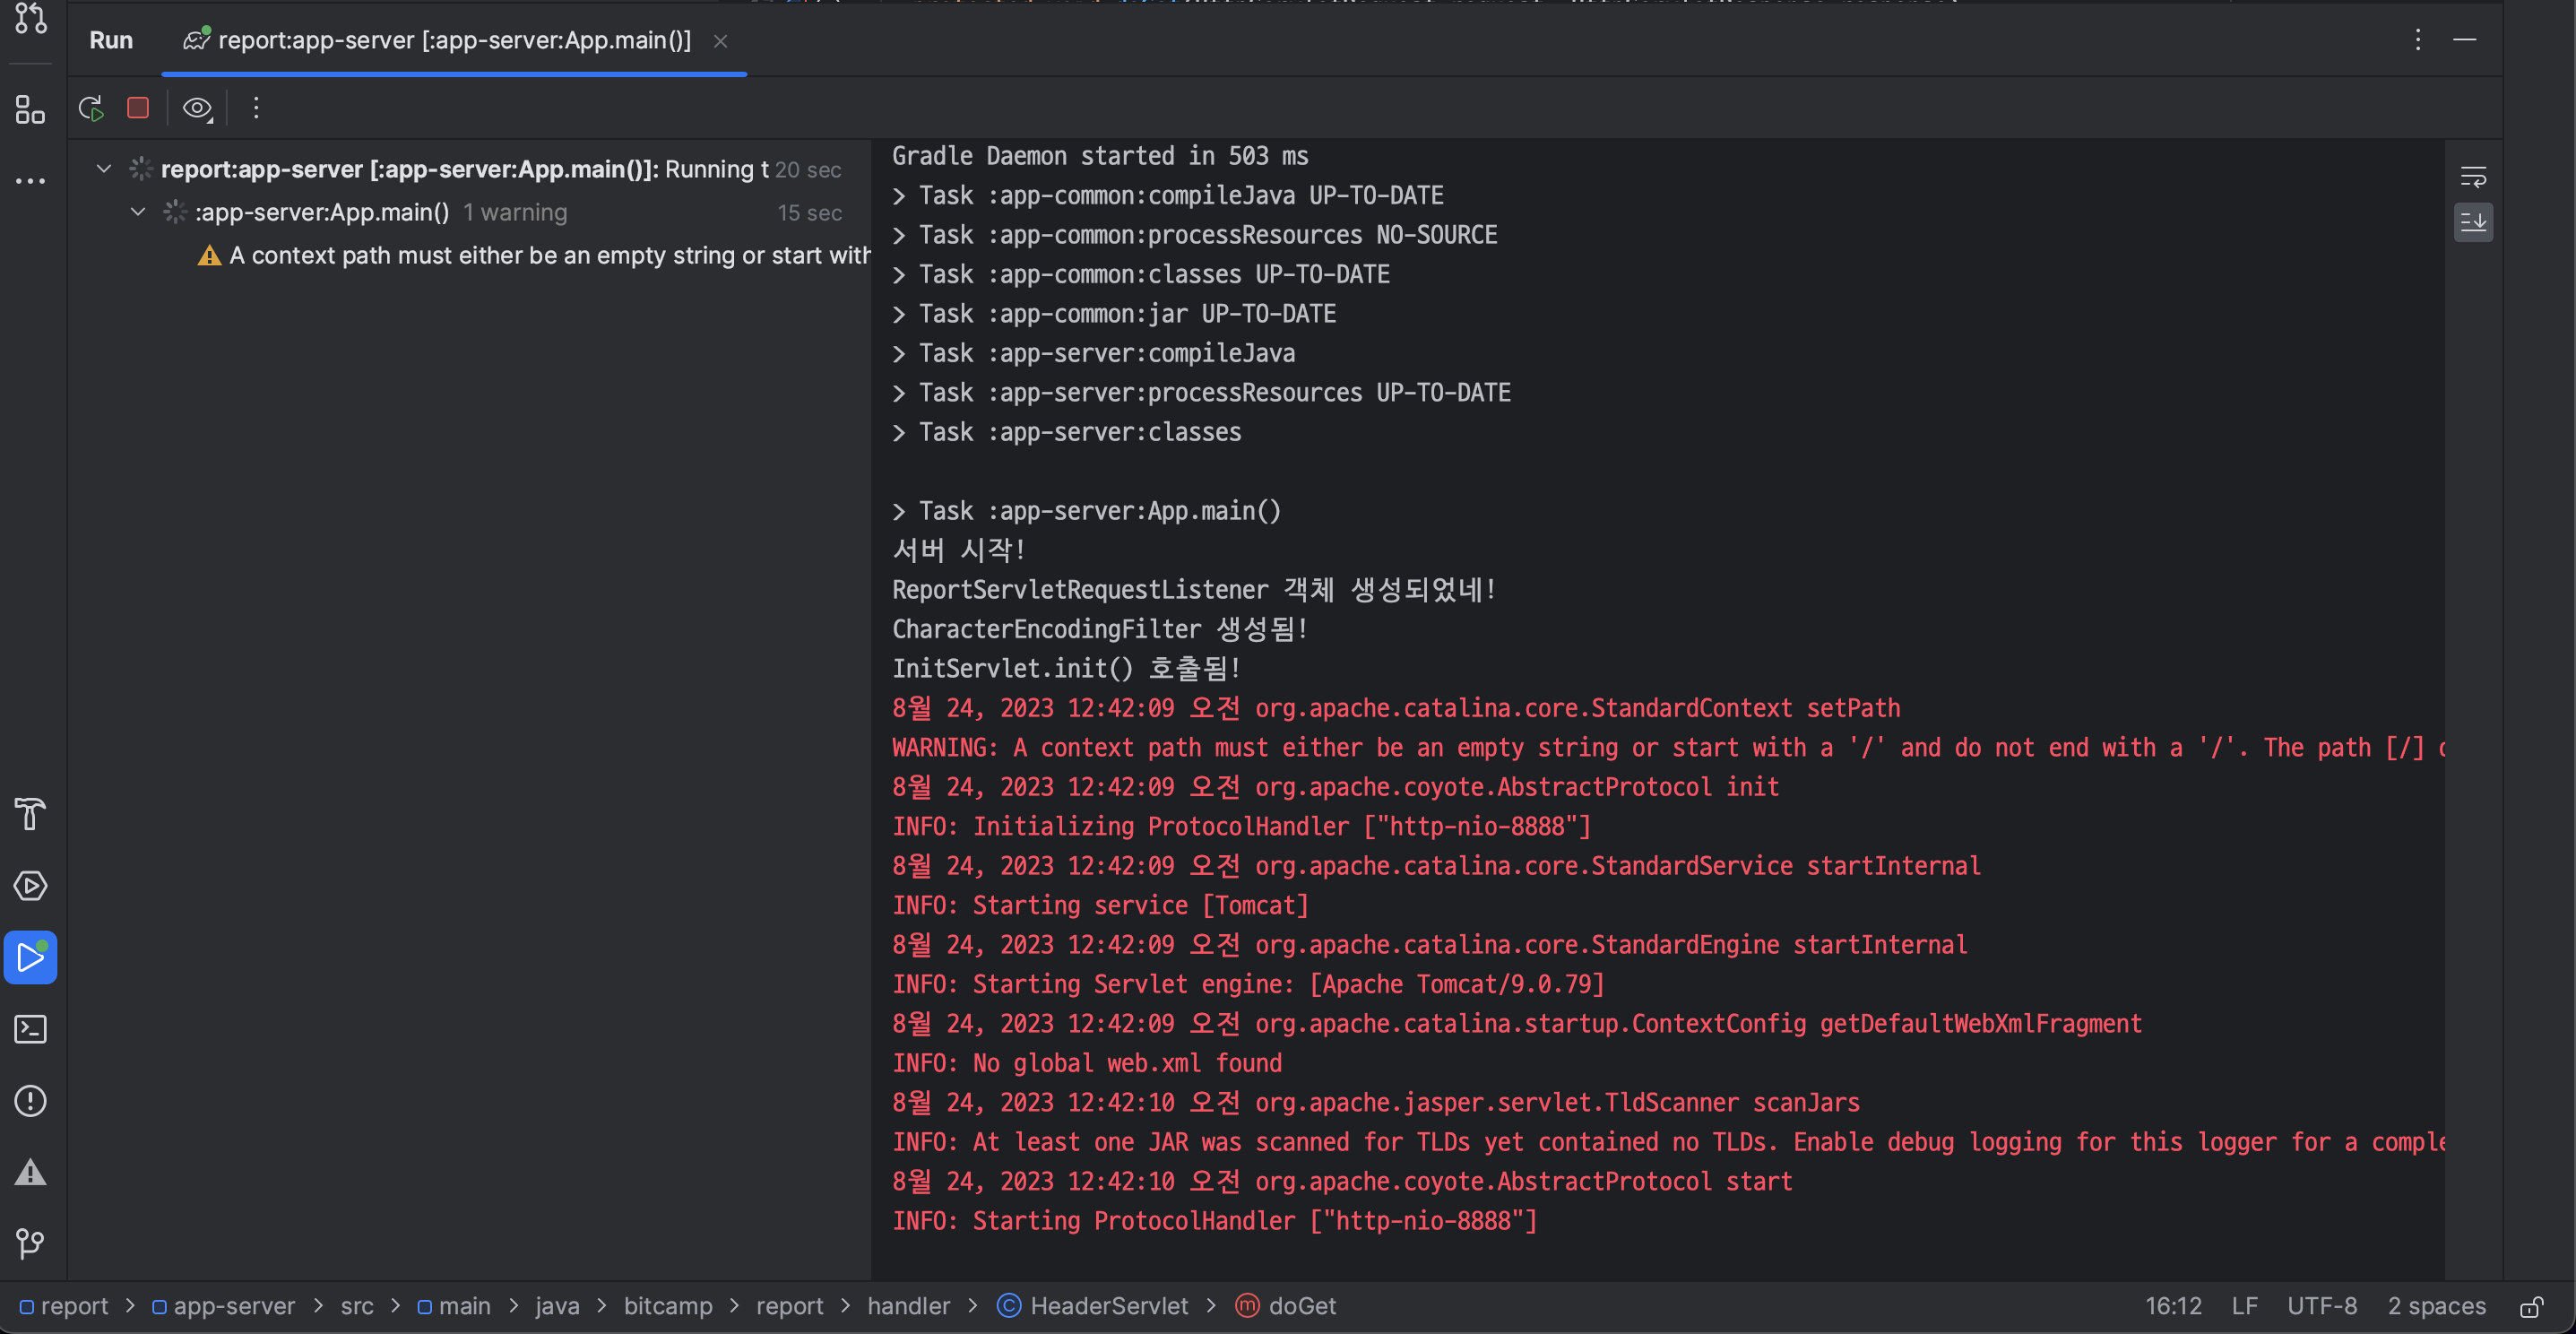
Task: Click the java breadcrumb
Action: point(557,1306)
